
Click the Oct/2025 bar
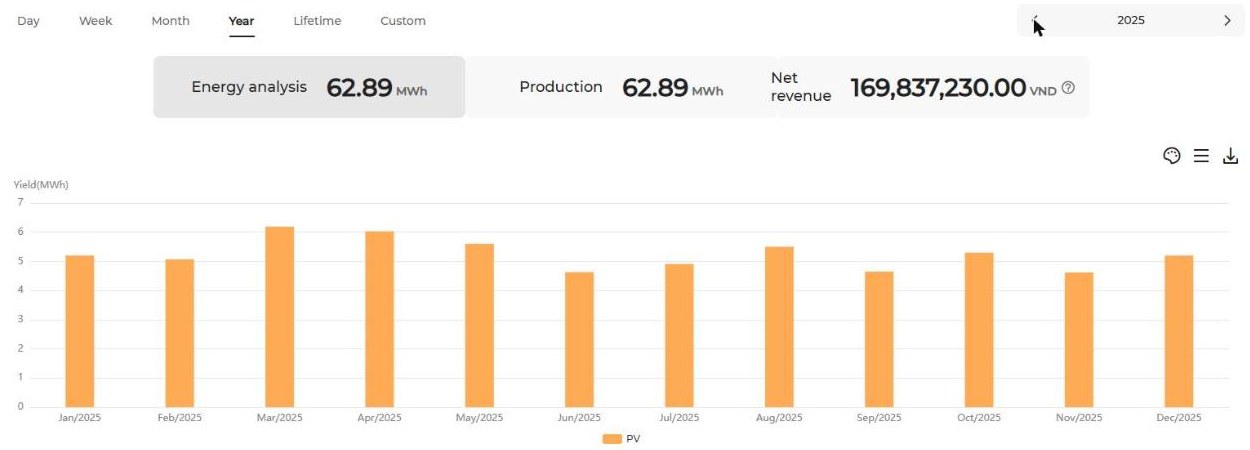pyautogui.click(x=979, y=330)
